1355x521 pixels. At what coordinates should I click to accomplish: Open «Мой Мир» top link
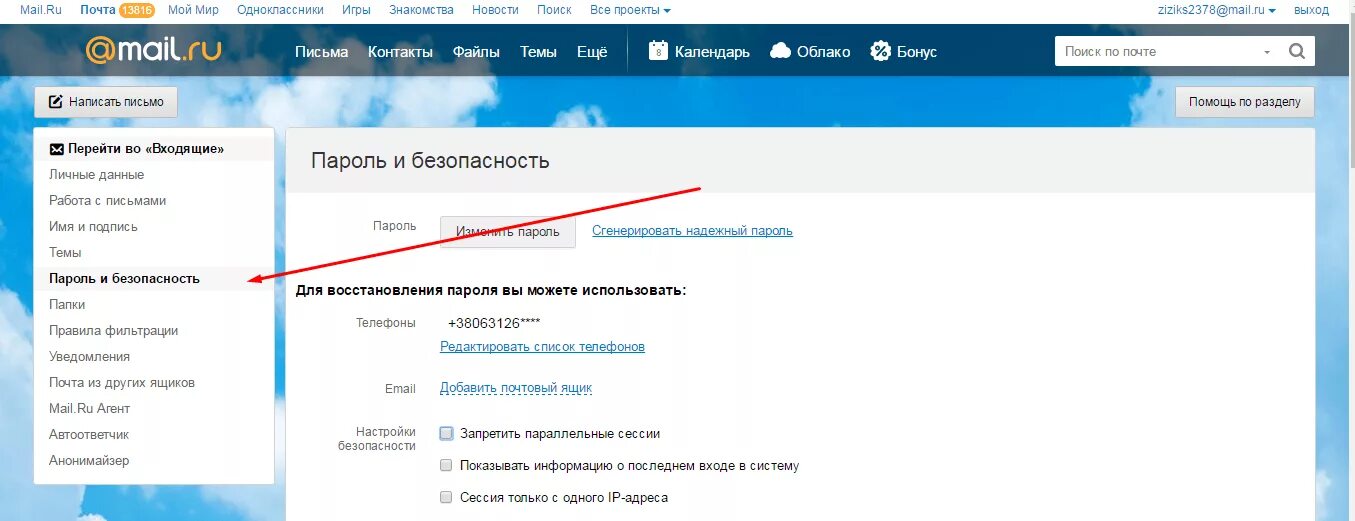193,10
